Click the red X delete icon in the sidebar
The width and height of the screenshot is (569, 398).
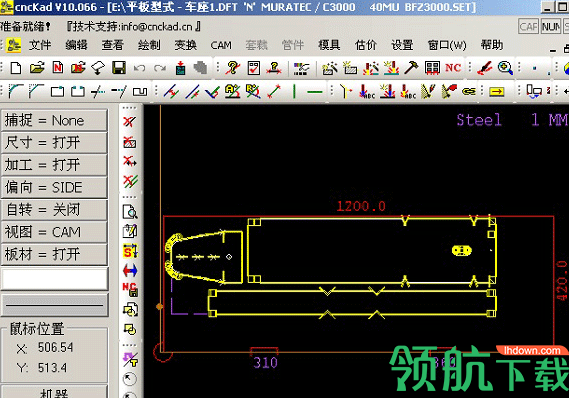coord(130,122)
